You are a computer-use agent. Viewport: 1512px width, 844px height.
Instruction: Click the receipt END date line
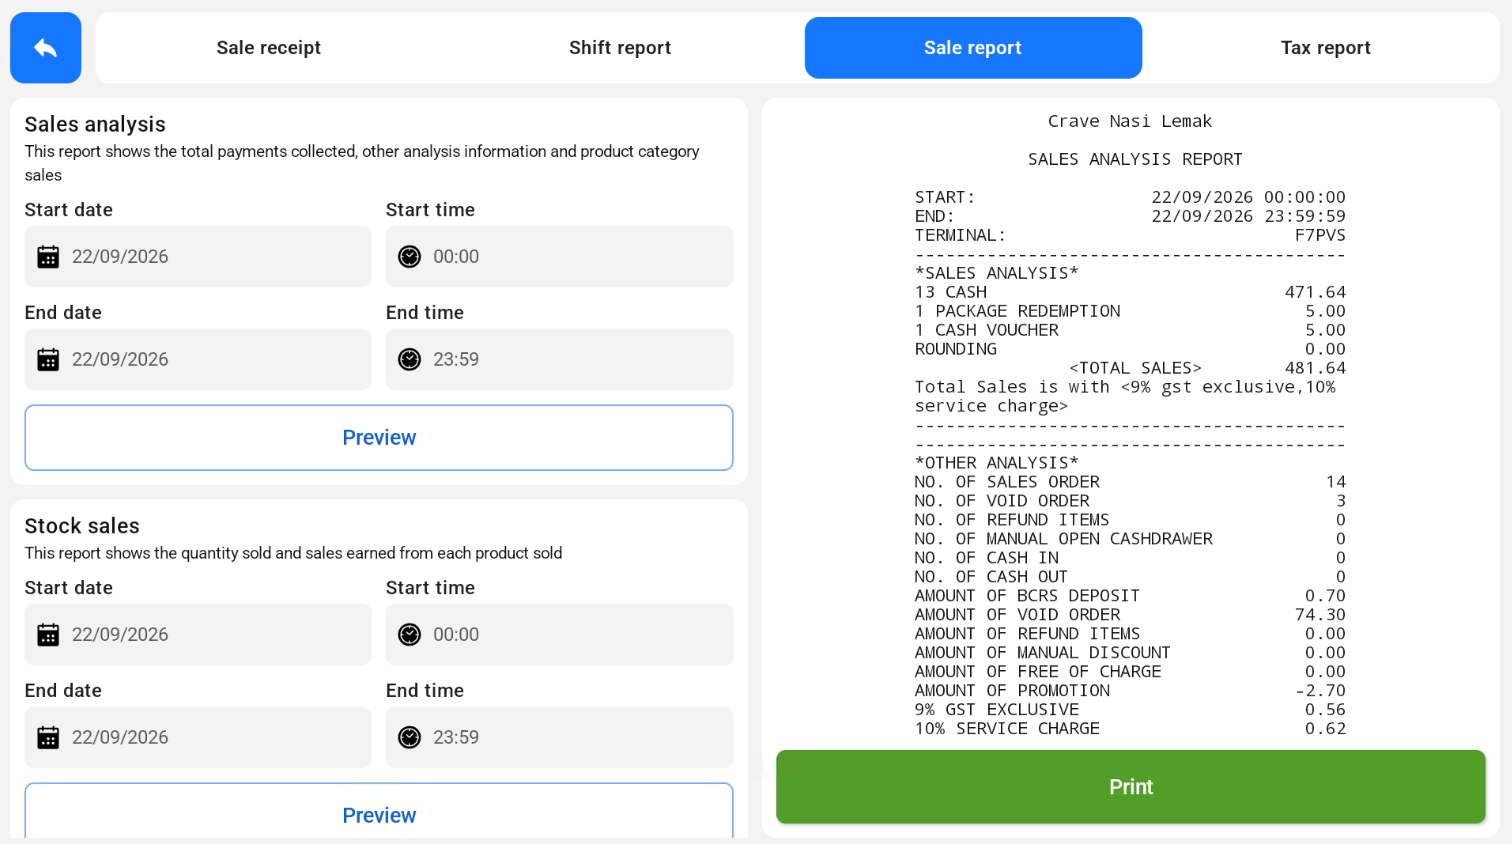(x=1130, y=216)
